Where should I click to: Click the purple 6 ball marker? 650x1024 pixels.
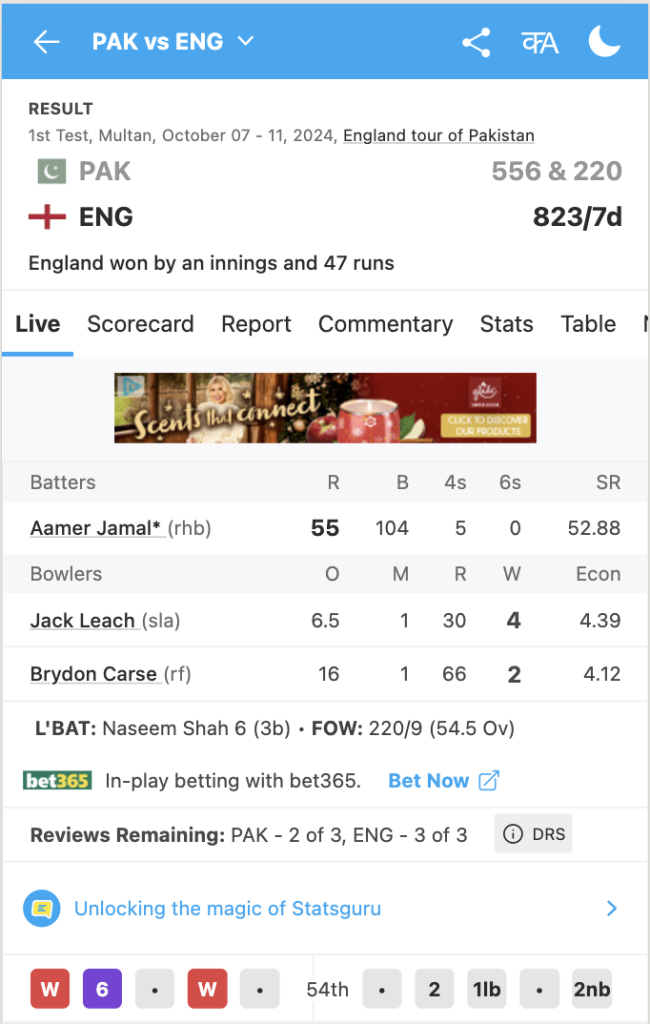[x=102, y=990]
